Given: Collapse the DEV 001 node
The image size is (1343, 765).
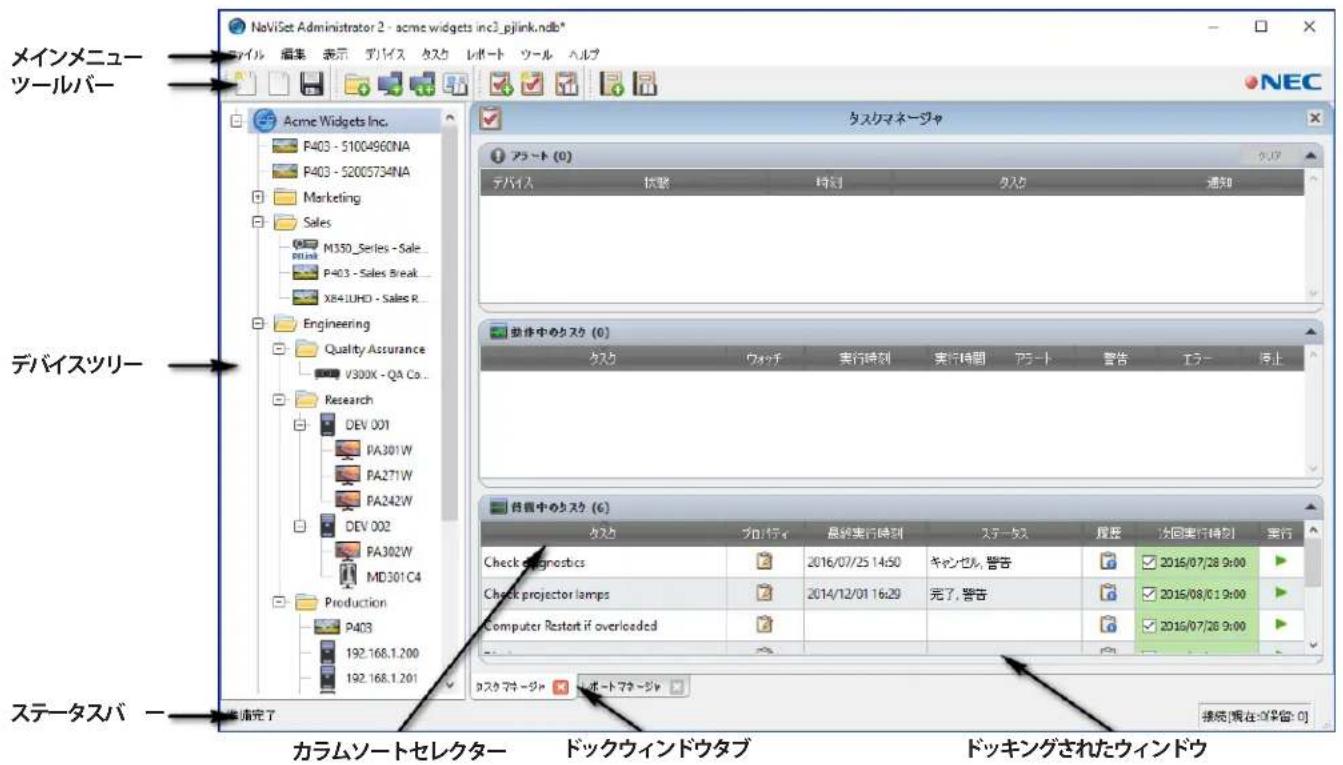Looking at the screenshot, I should 300,425.
